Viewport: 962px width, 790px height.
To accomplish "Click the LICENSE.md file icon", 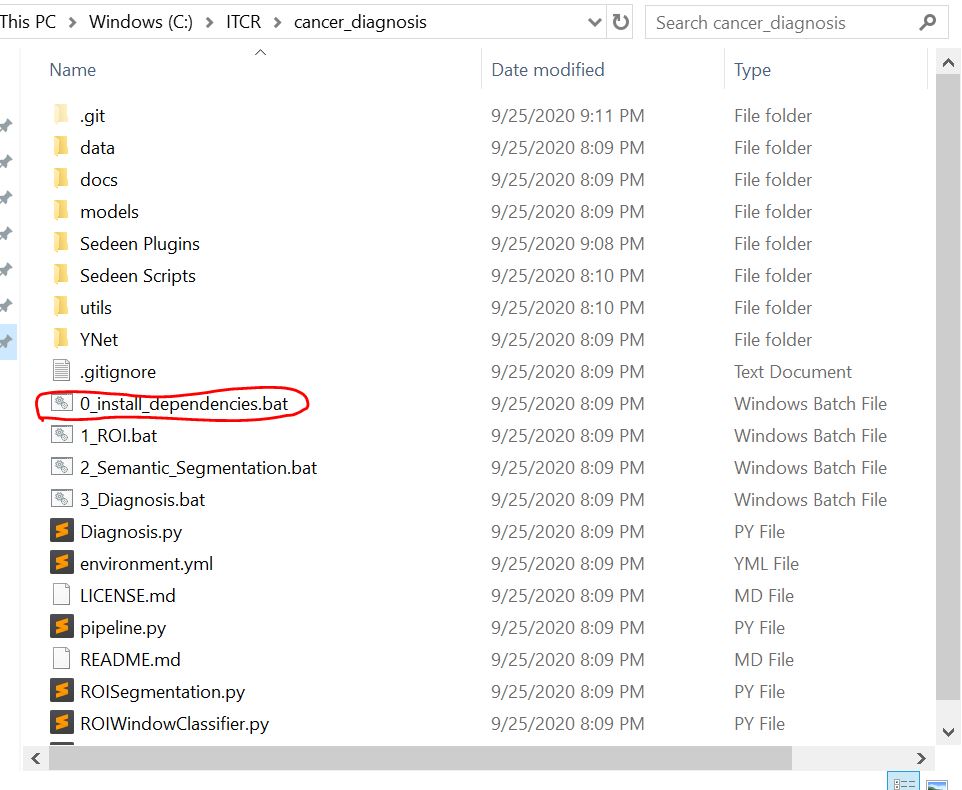I will 61,594.
